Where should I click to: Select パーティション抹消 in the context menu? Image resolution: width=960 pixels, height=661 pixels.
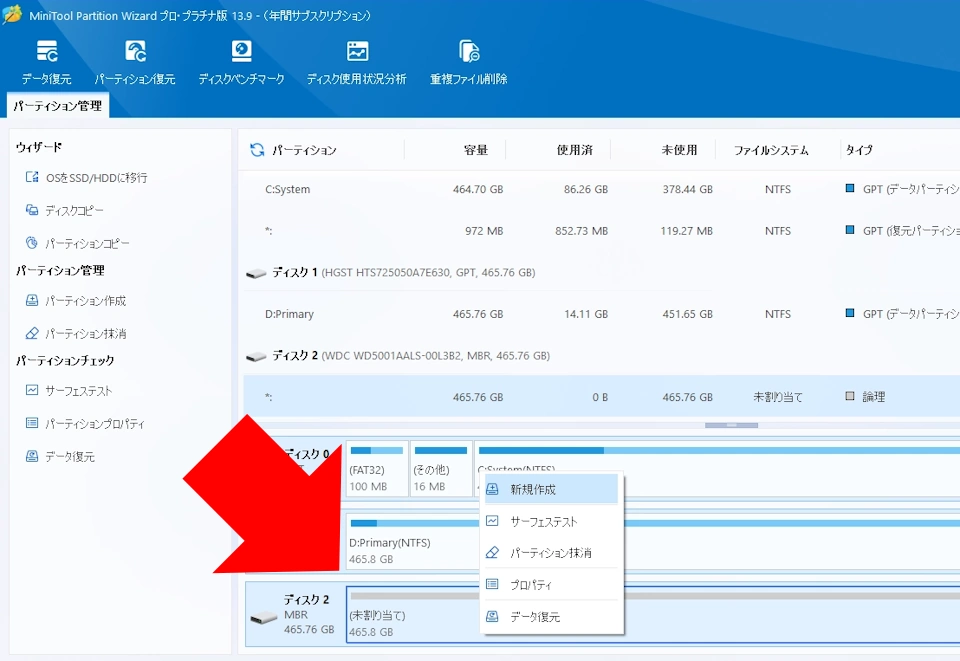coord(551,553)
